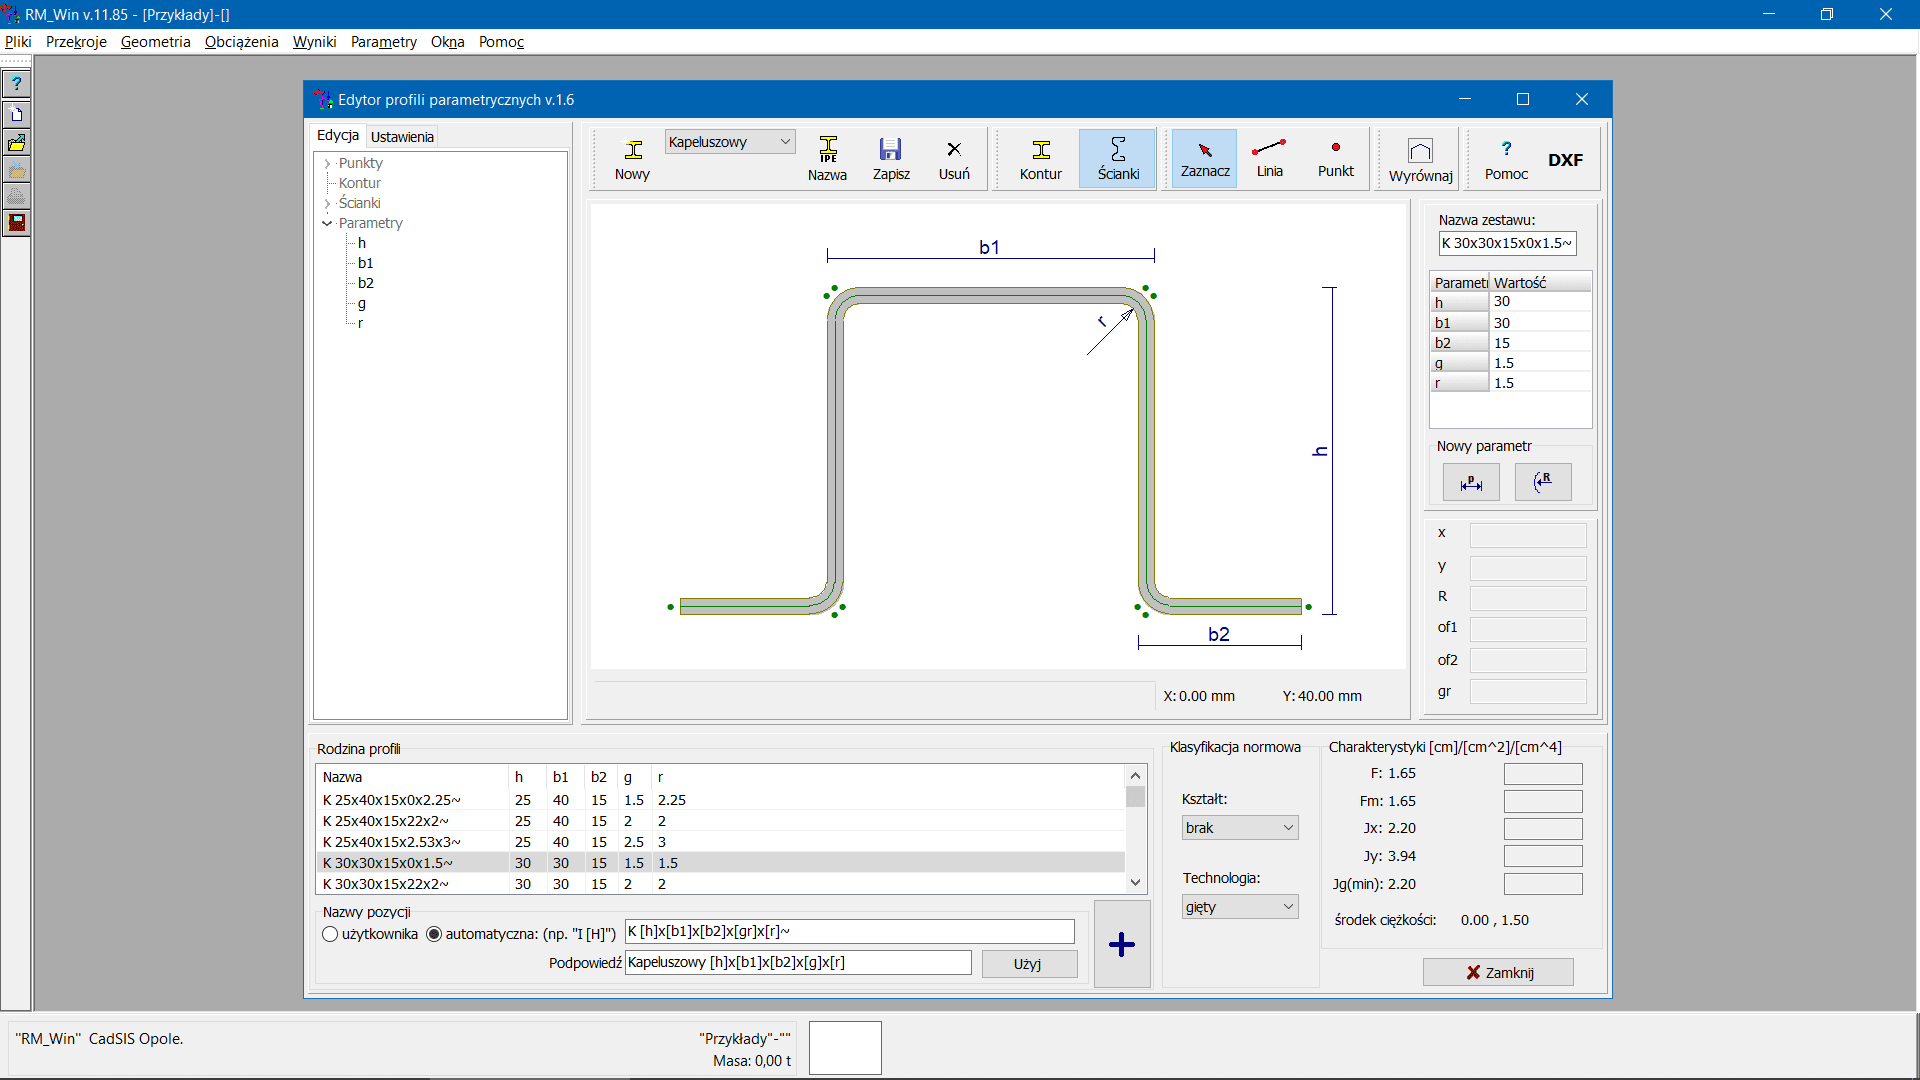Save profile with Zapisz icon
This screenshot has width=1920, height=1080.
[x=891, y=159]
